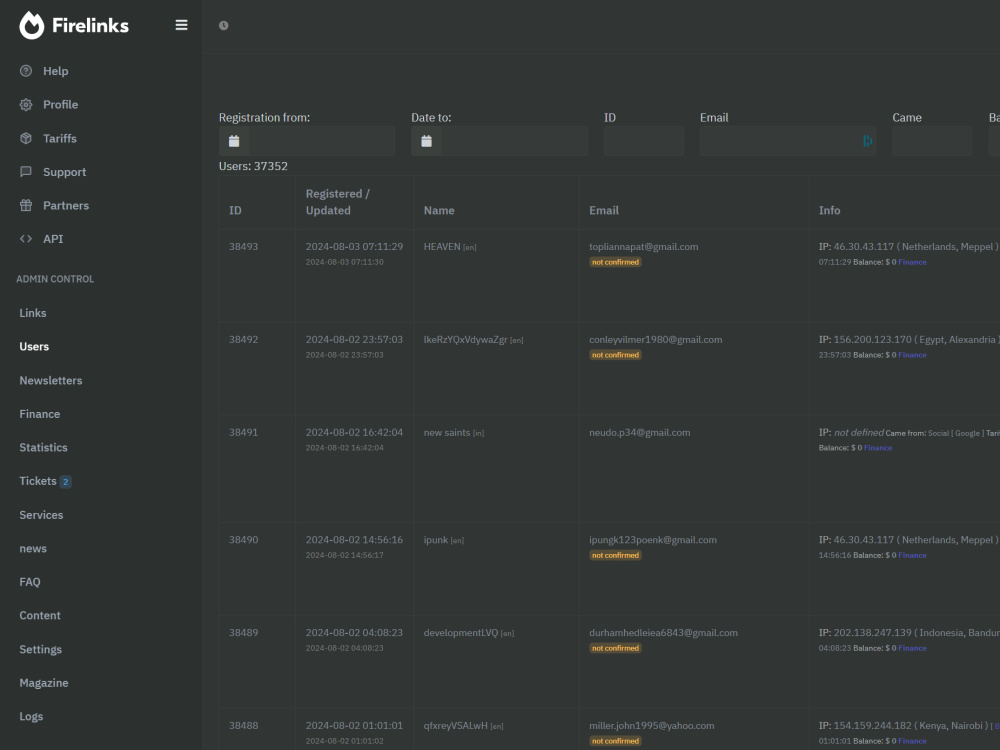Focus the Date to input field

[x=514, y=141]
